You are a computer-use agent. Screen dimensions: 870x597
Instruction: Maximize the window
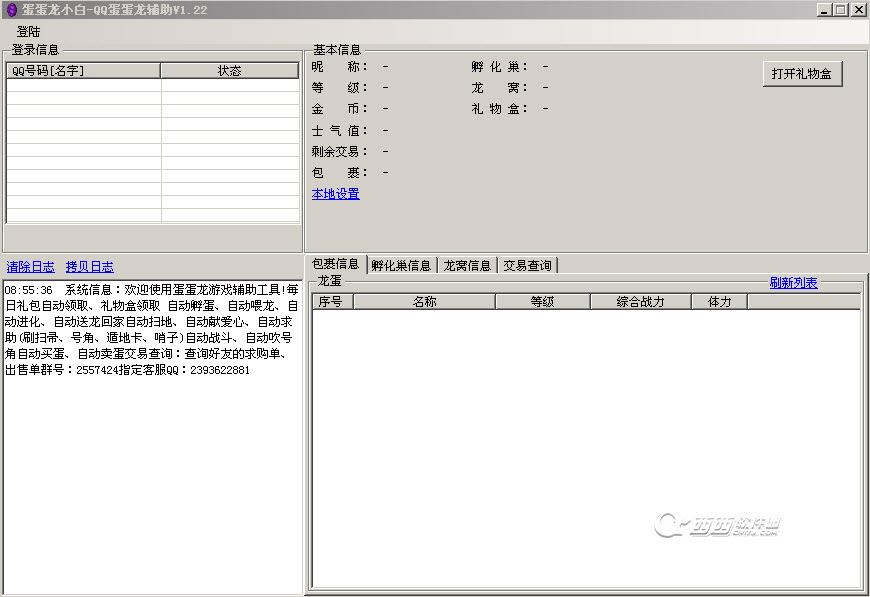[841, 9]
